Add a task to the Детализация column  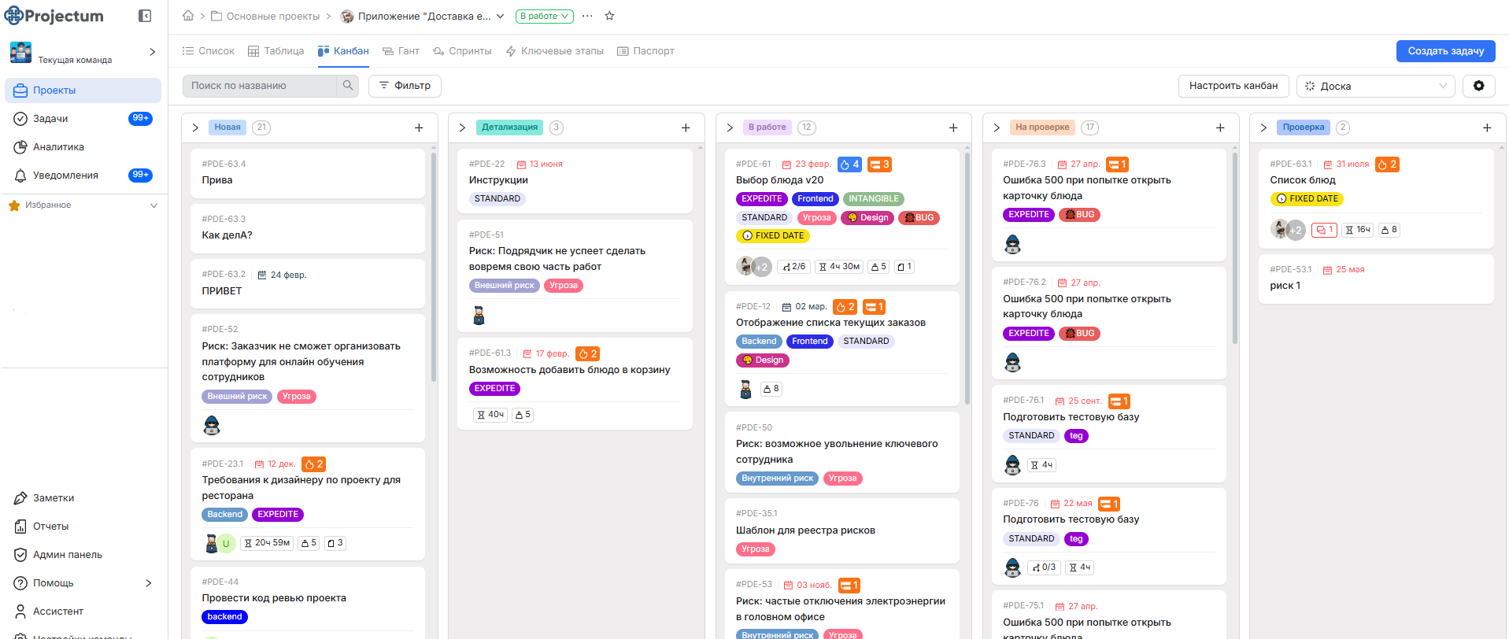(x=686, y=128)
